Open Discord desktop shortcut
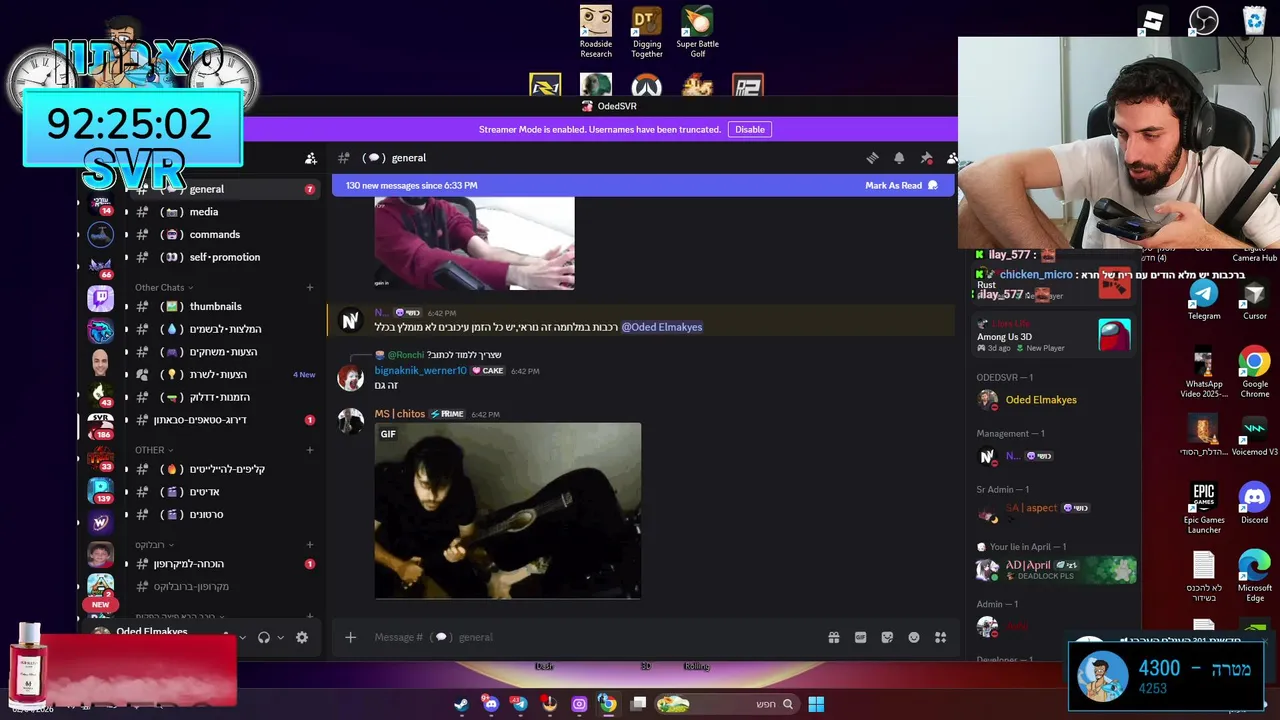 (1254, 504)
